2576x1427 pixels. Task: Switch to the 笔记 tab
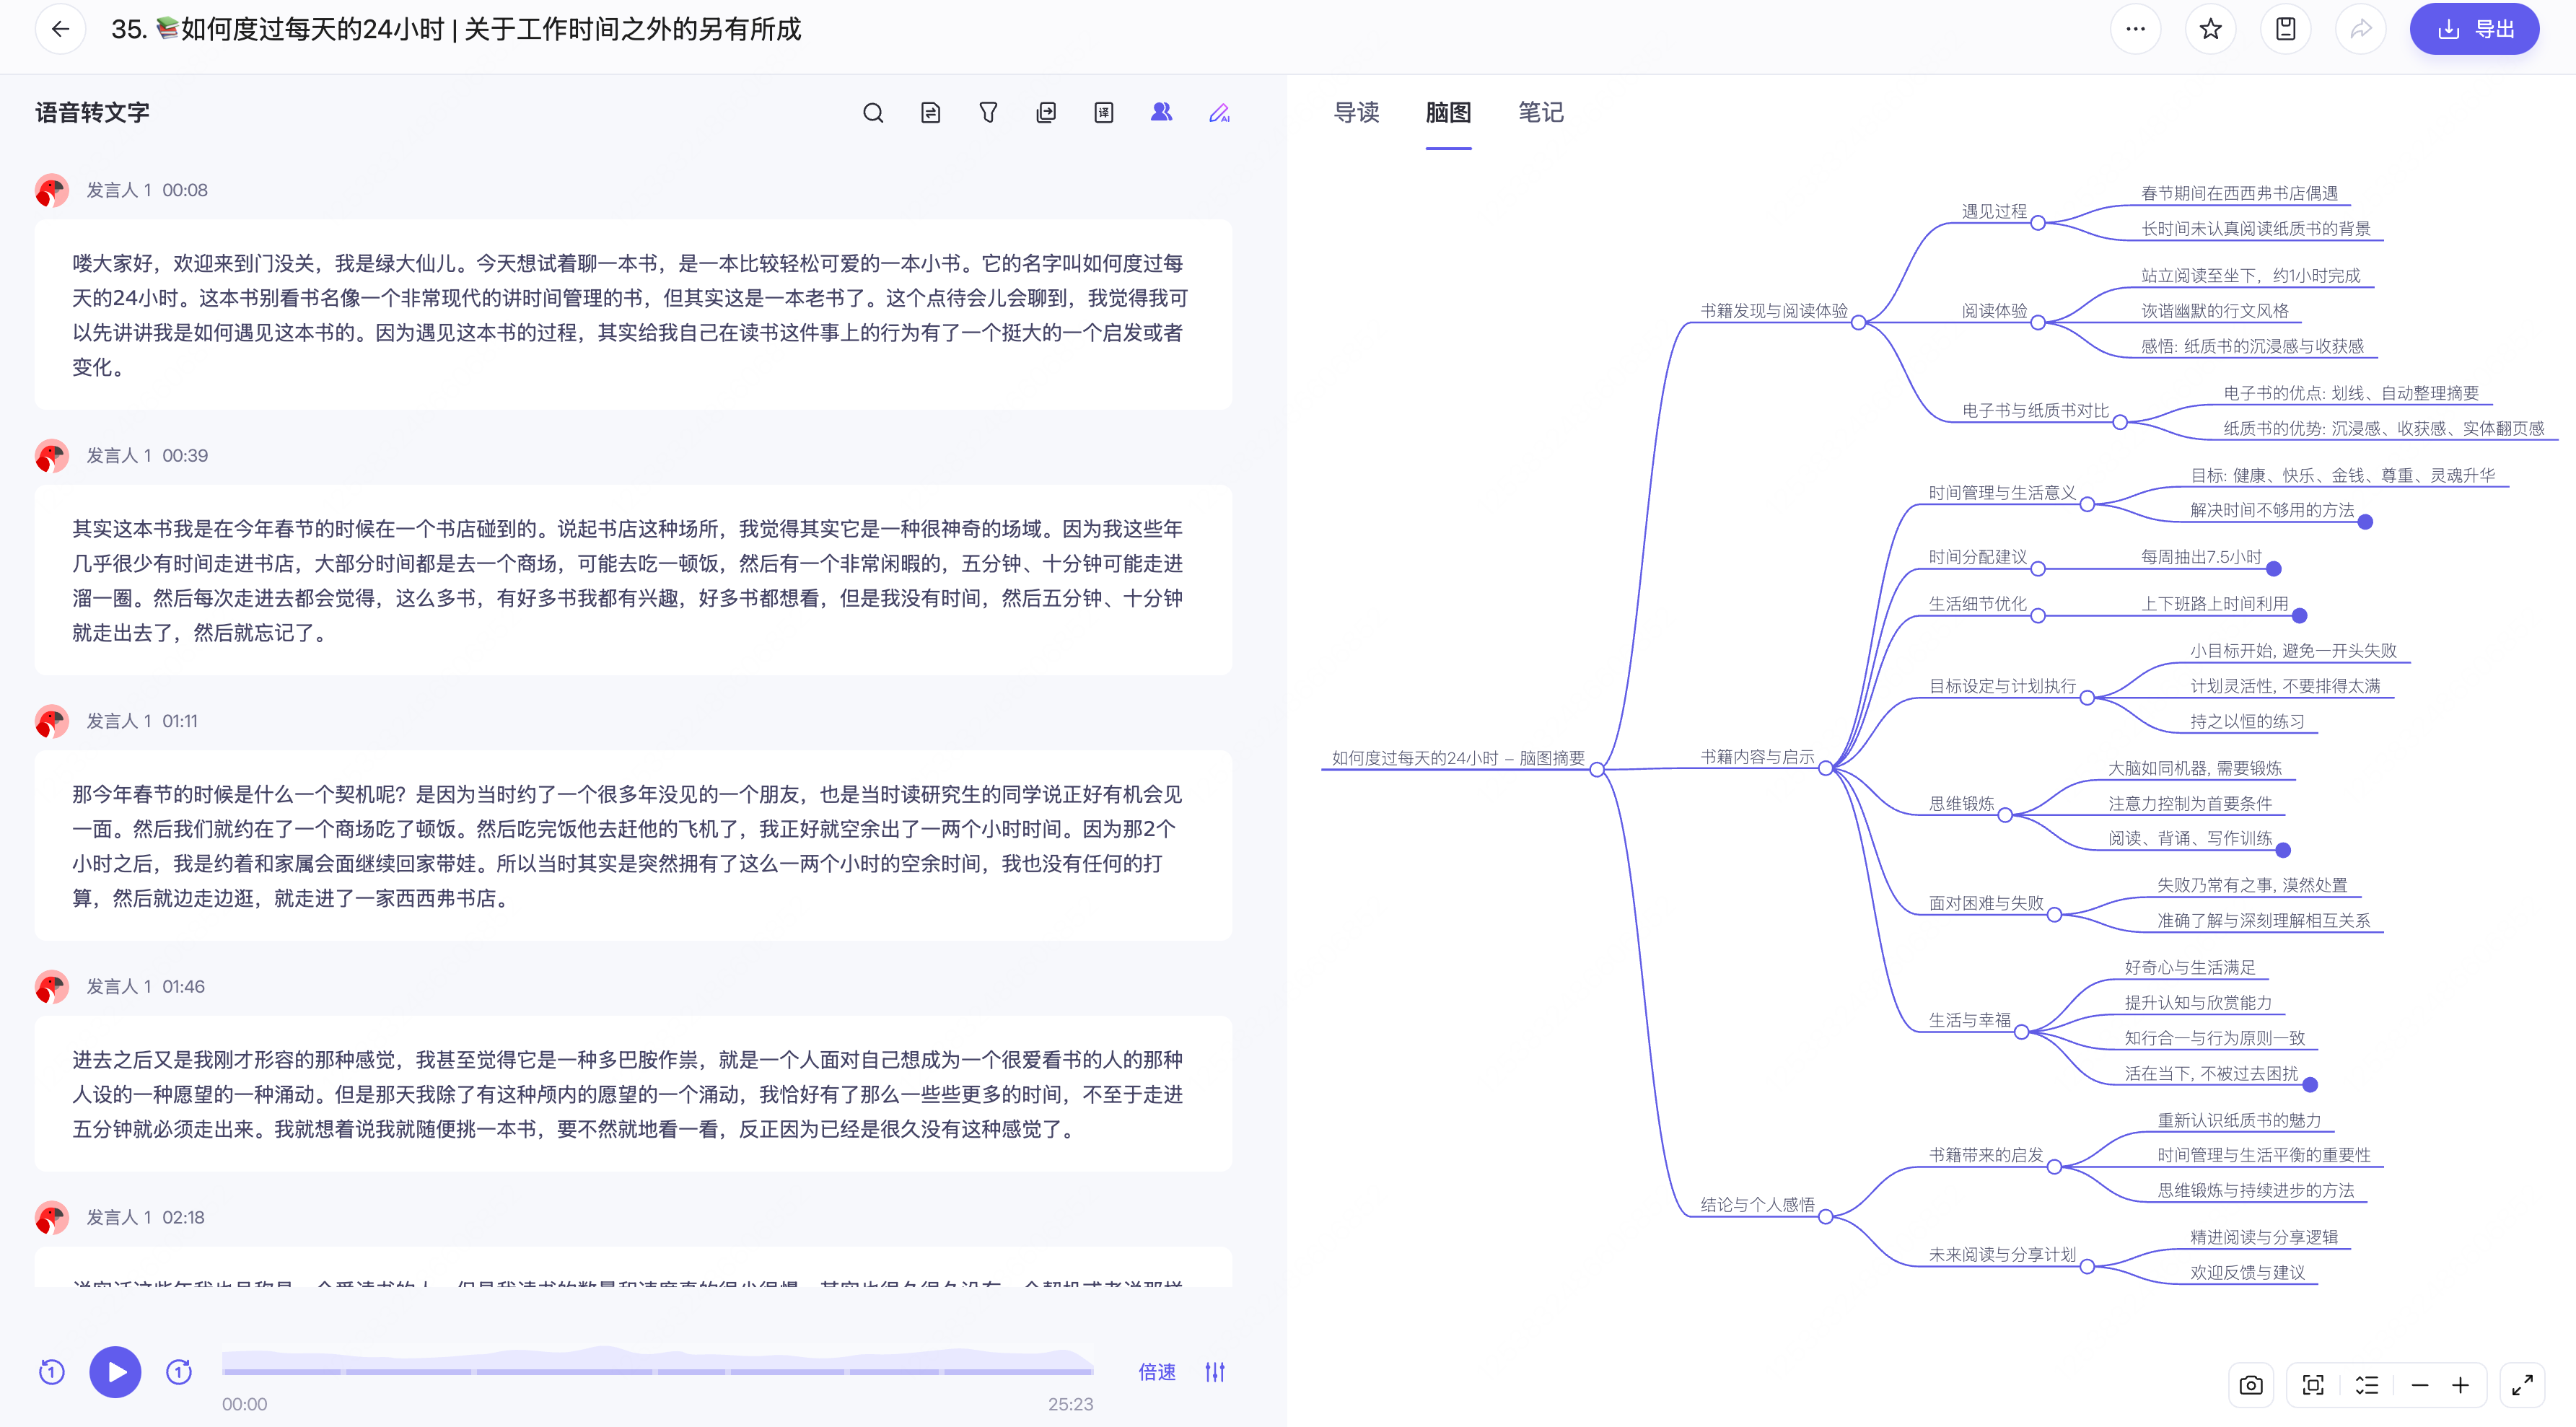1540,113
